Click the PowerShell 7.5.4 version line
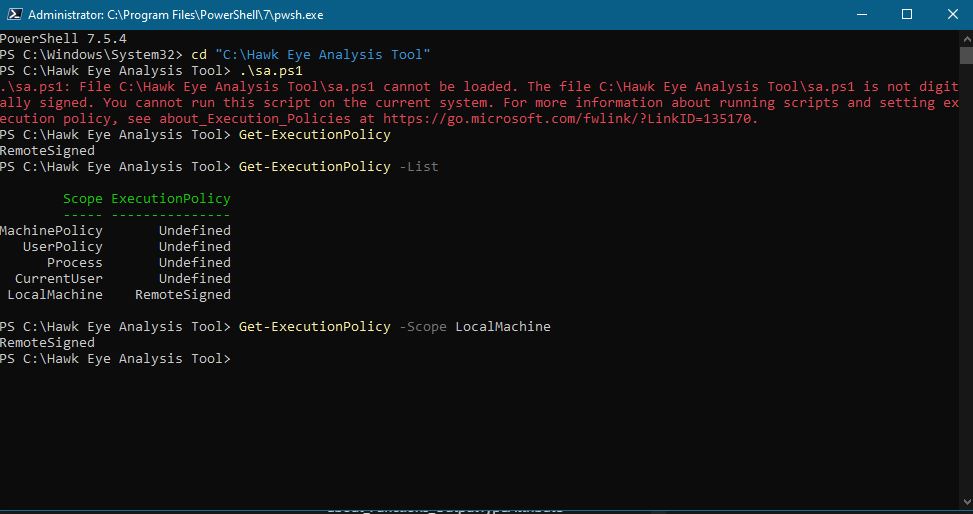Image resolution: width=973 pixels, height=514 pixels. (63, 38)
